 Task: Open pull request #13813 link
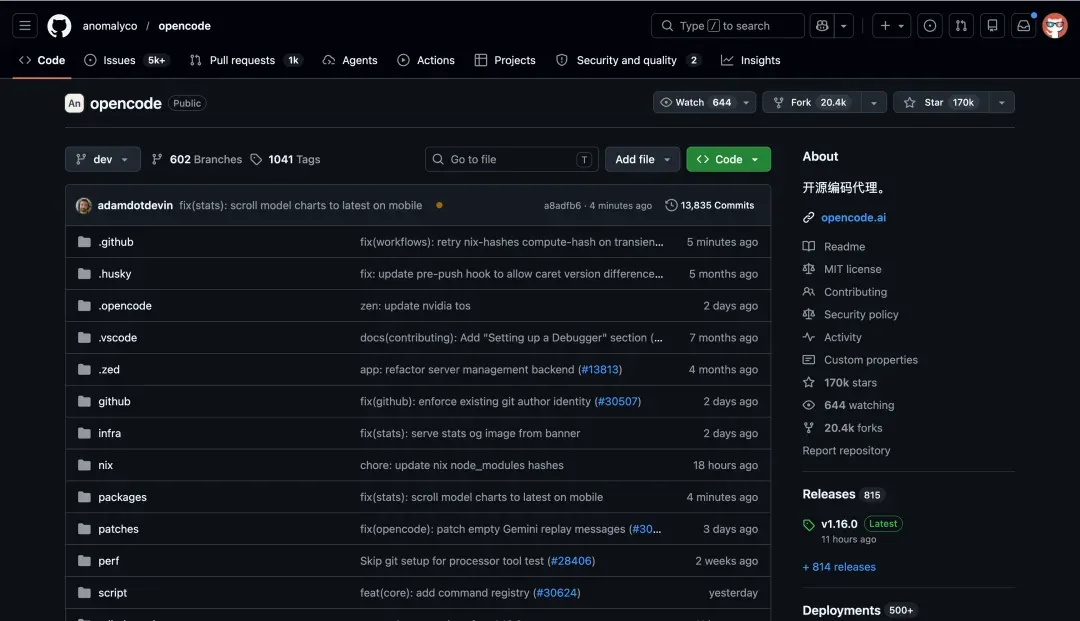coord(600,370)
